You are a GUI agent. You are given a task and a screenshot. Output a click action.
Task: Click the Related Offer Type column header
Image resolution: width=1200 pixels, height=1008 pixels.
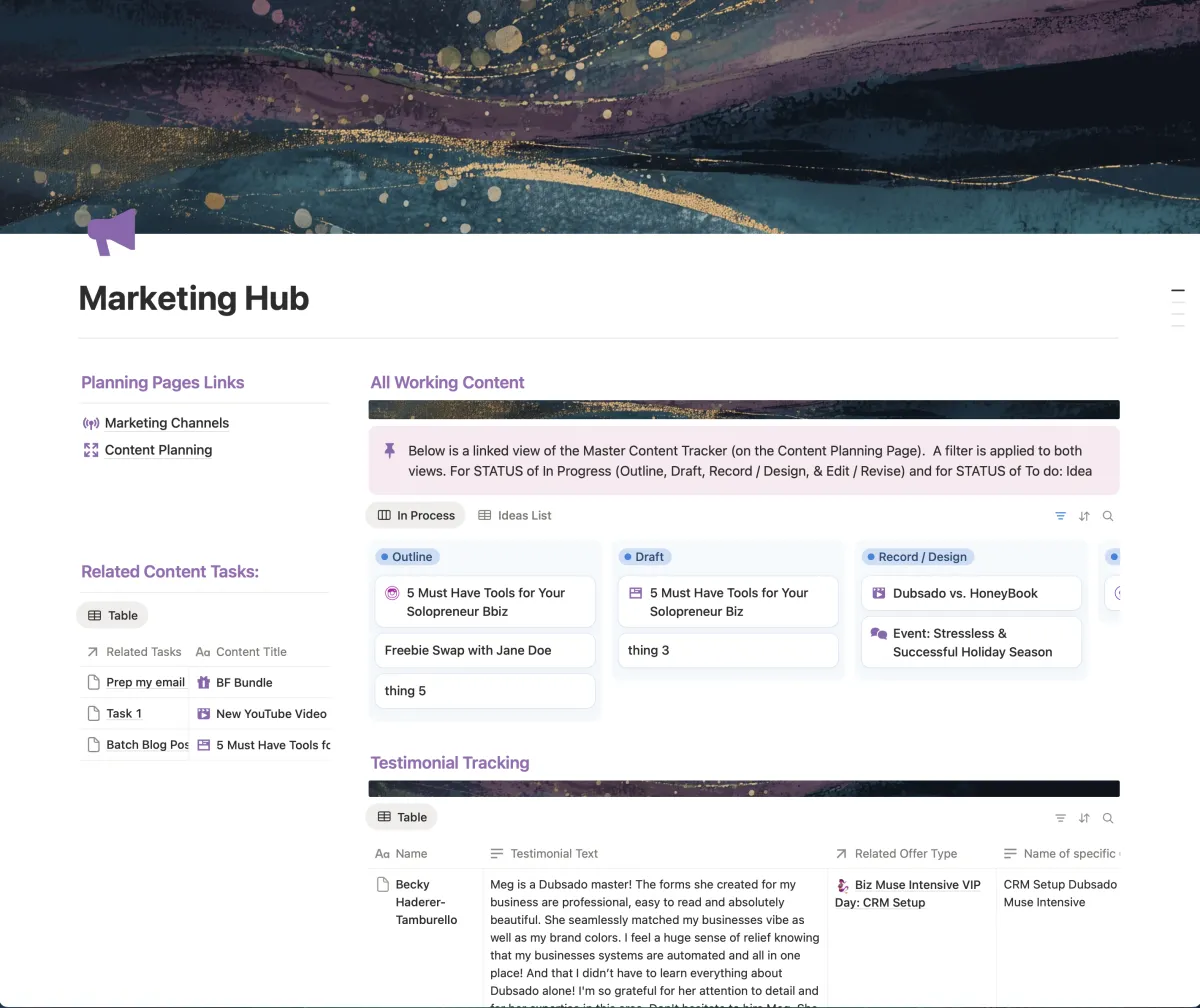tap(896, 853)
